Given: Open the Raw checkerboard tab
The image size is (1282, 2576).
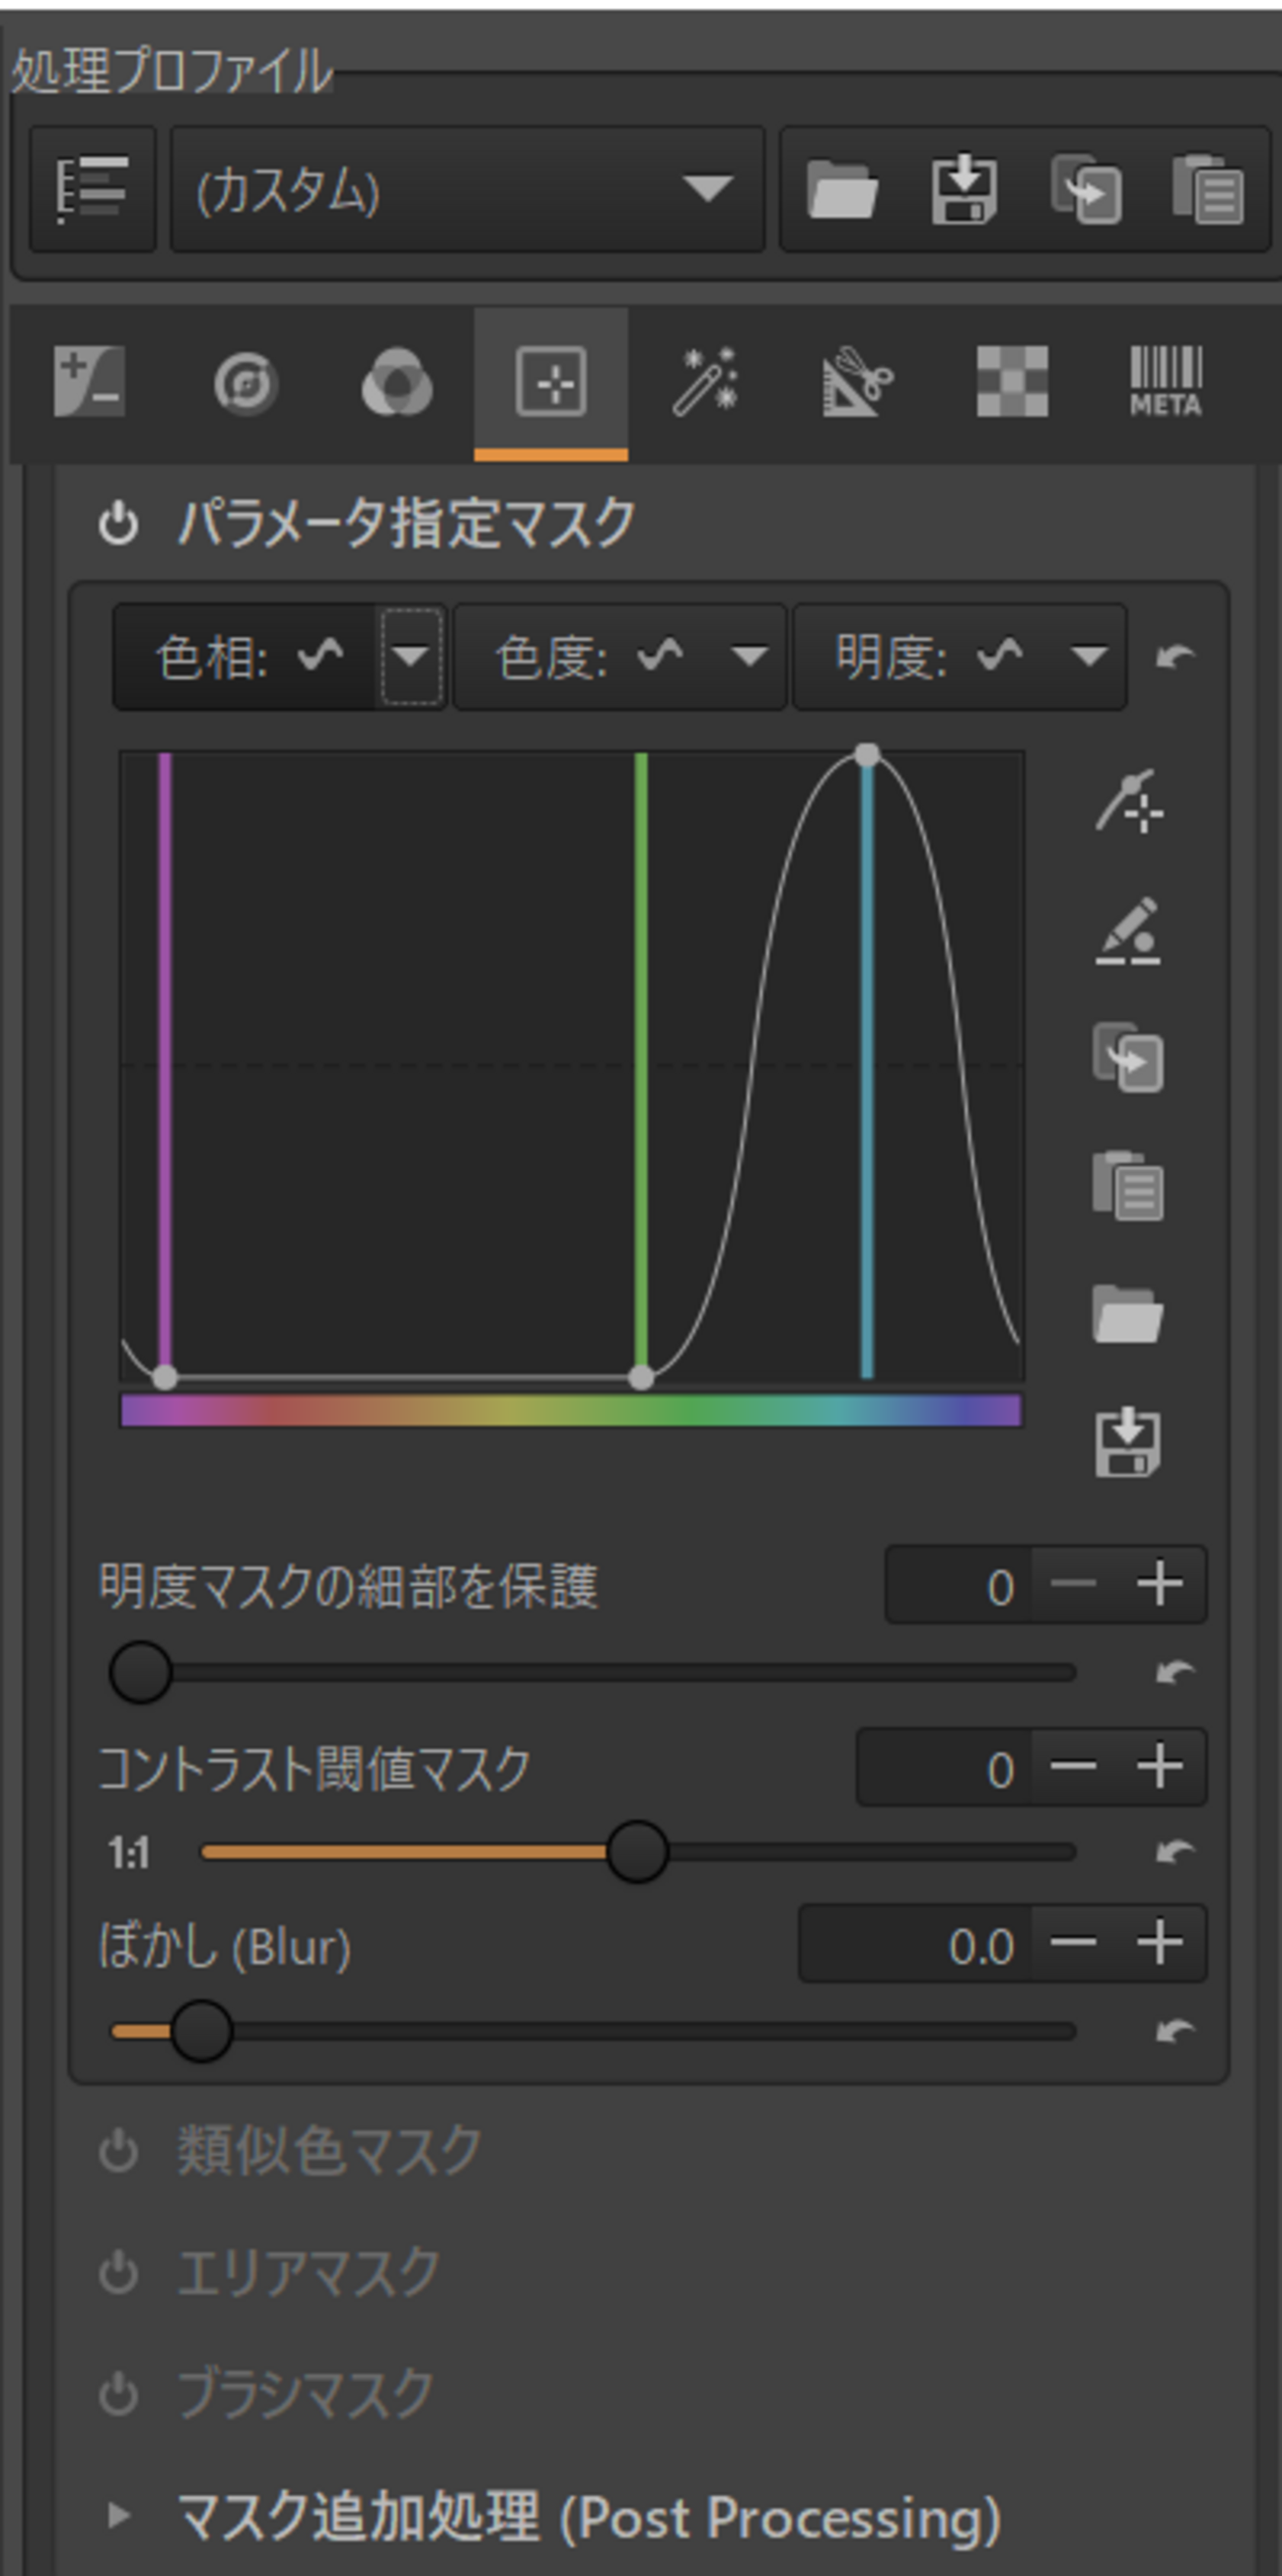Looking at the screenshot, I should (x=1012, y=382).
